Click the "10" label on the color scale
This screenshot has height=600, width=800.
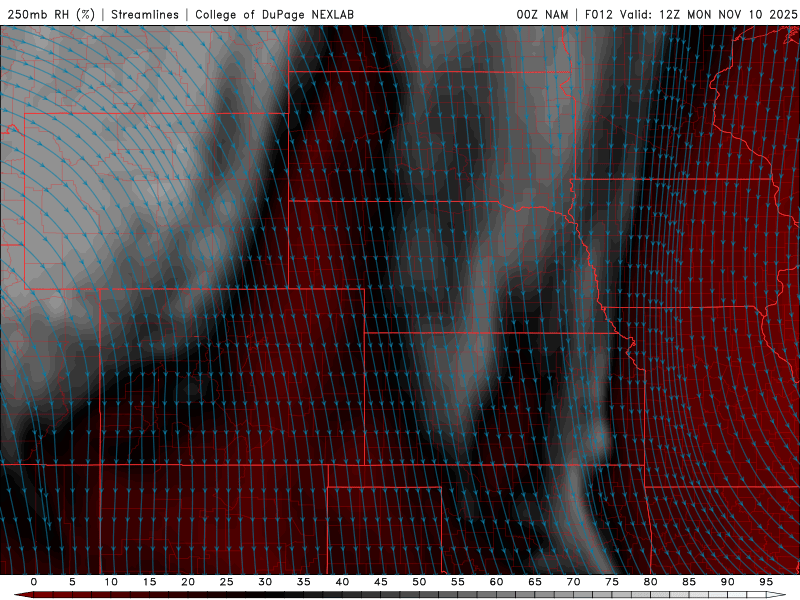pos(111,582)
